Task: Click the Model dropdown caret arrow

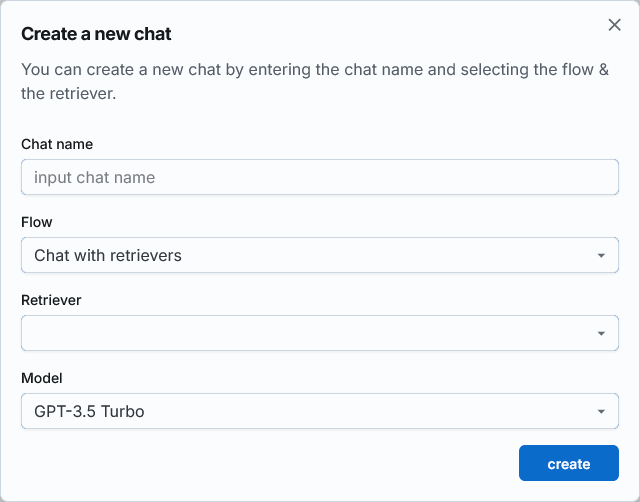Action: tap(601, 411)
